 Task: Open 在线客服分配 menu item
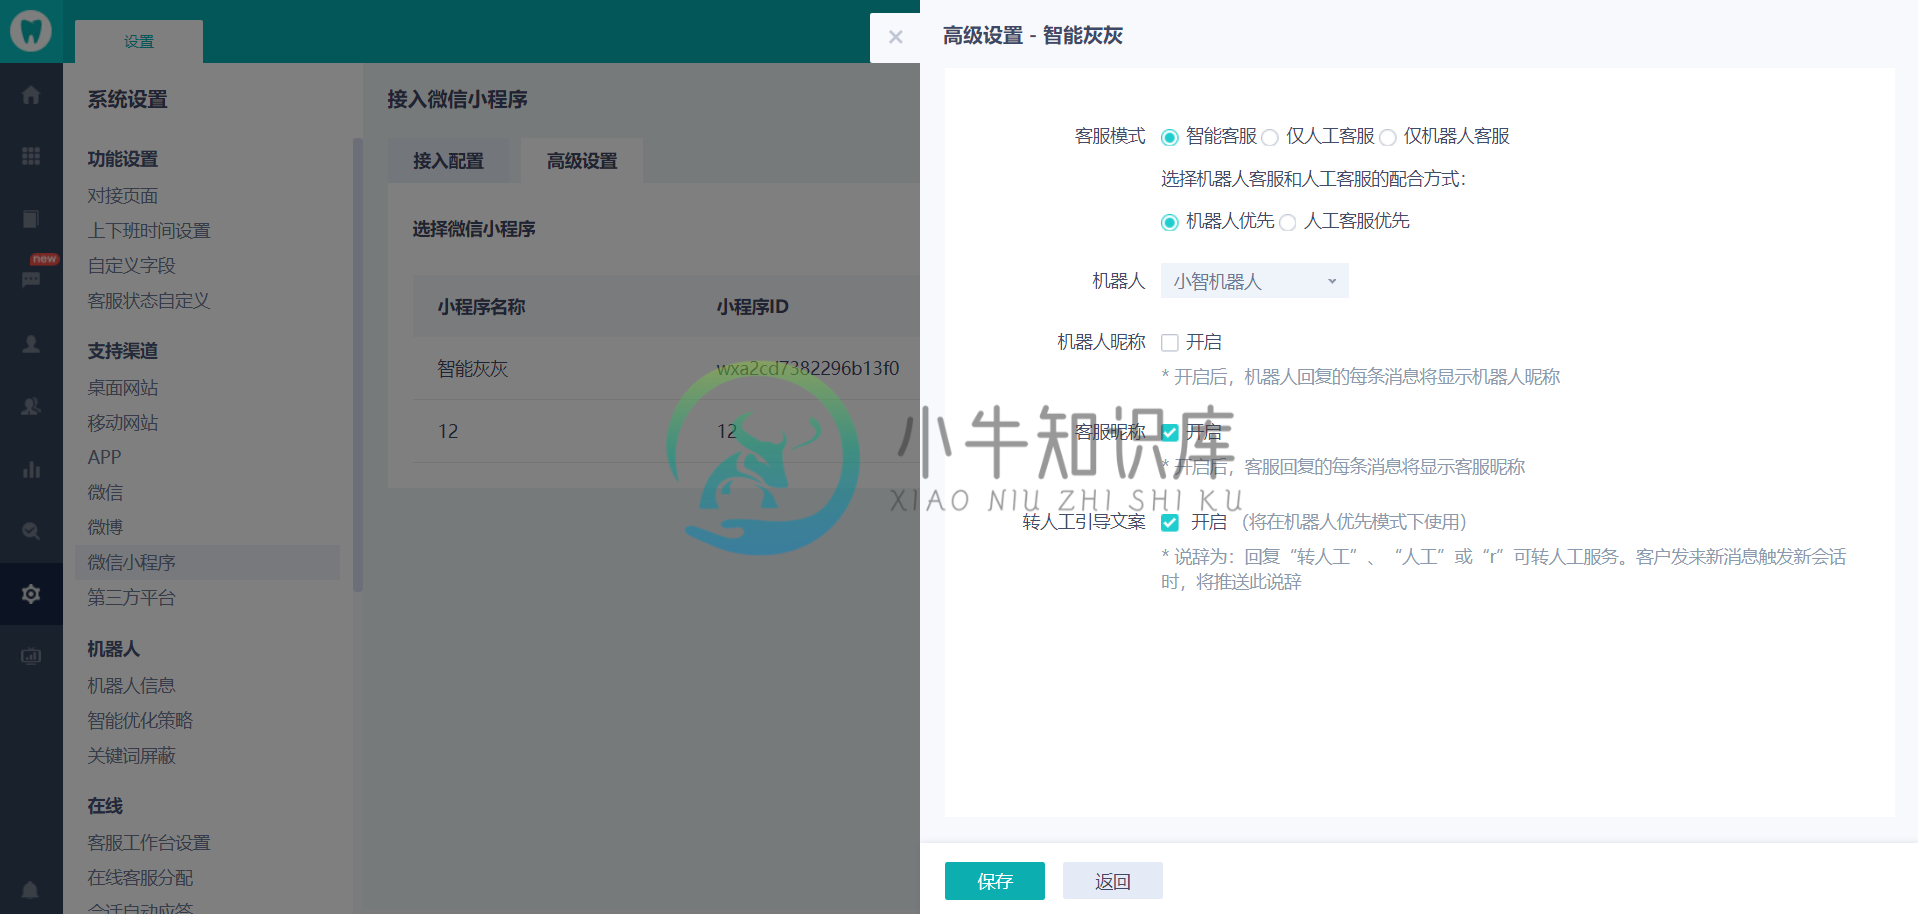click(140, 878)
